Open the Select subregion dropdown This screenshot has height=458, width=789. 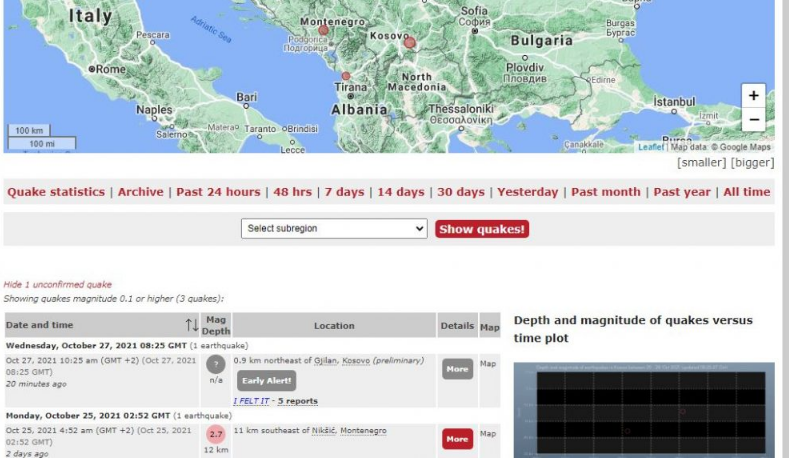pyautogui.click(x=334, y=229)
